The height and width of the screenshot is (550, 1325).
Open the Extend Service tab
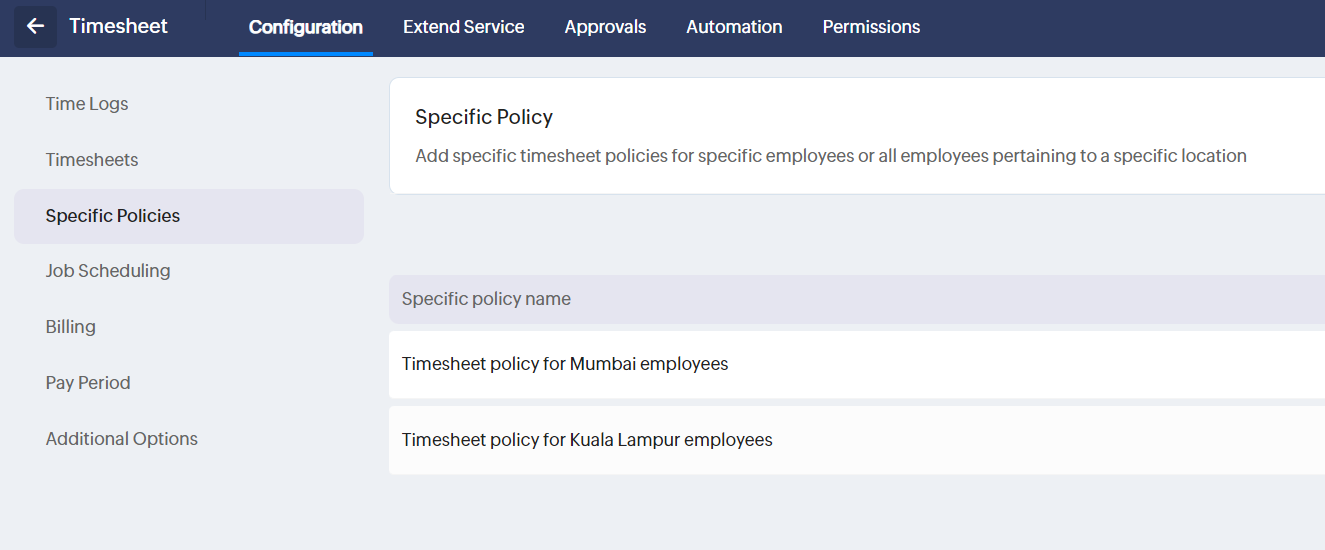click(x=463, y=27)
